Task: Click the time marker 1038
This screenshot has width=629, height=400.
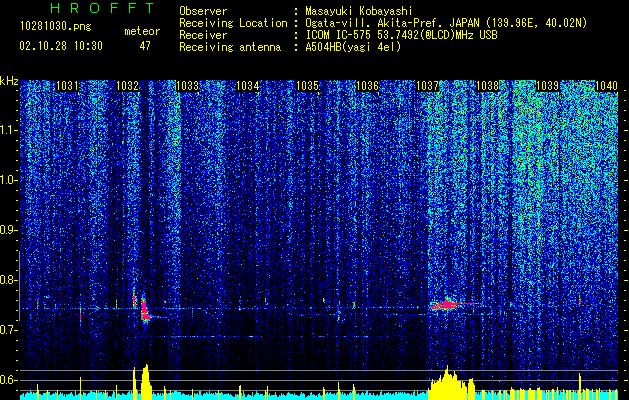Action: click(x=487, y=85)
